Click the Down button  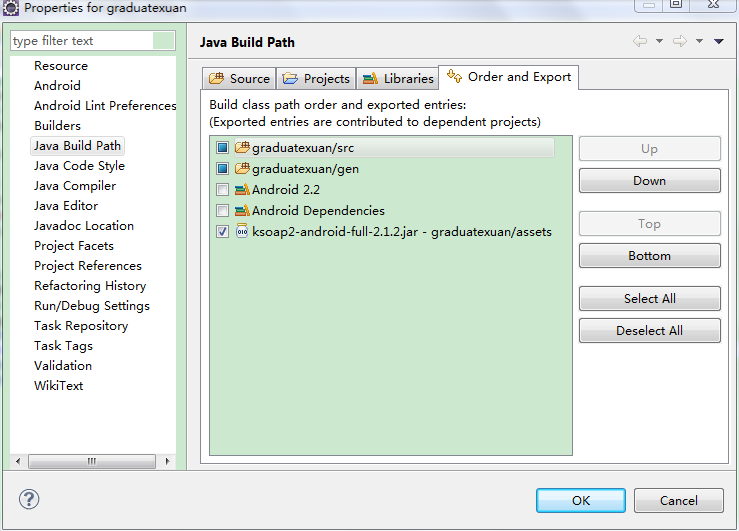(x=649, y=180)
